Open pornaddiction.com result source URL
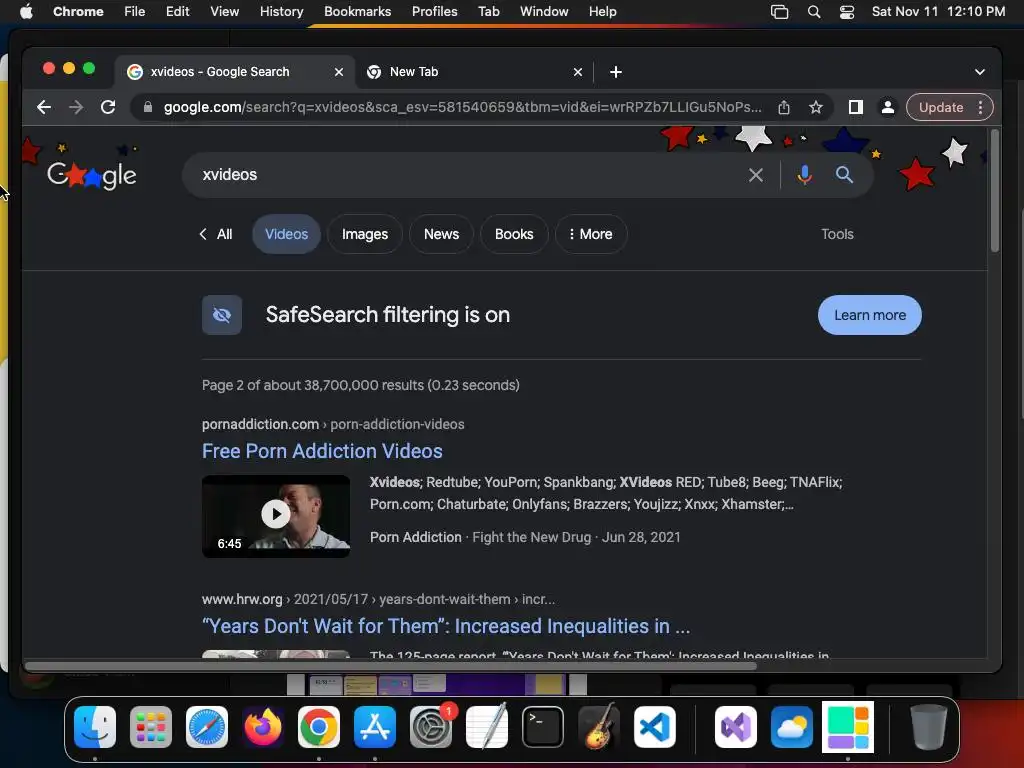The height and width of the screenshot is (768, 1024). pyautogui.click(x=333, y=424)
